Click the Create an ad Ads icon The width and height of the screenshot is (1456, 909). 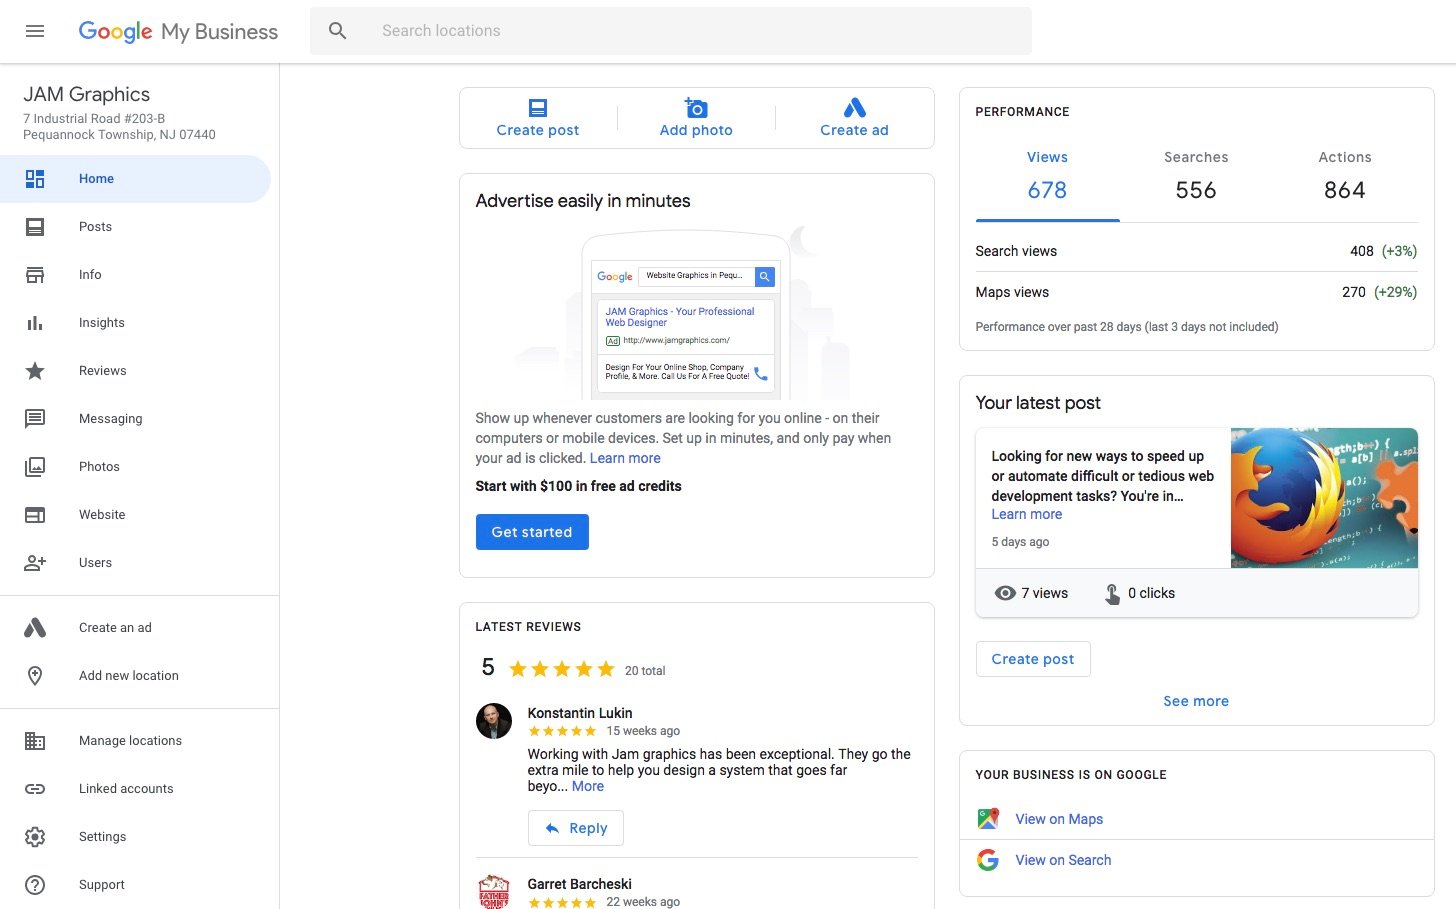35,628
